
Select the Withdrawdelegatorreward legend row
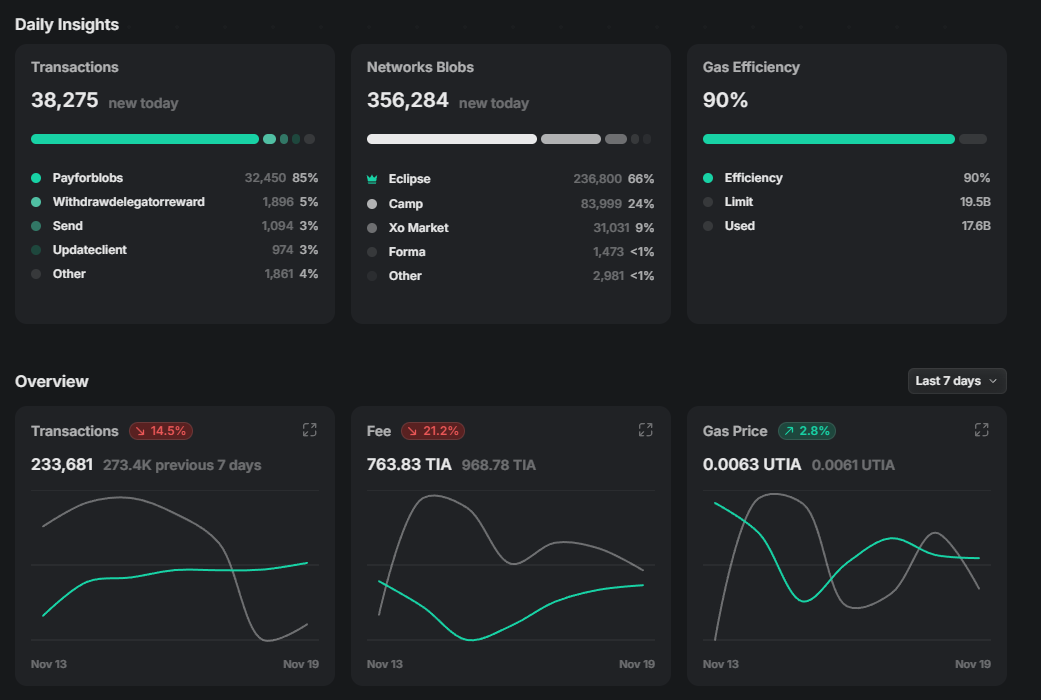pyautogui.click(x=128, y=202)
